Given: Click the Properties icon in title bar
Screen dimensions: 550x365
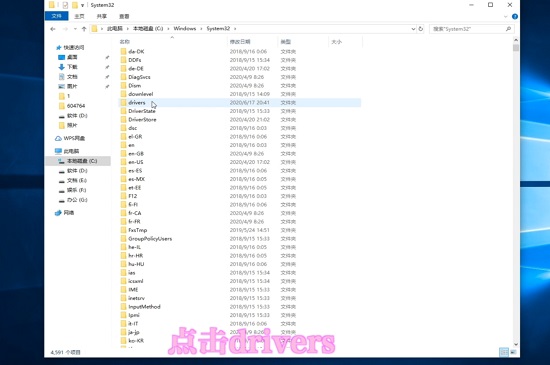Looking at the screenshot, I should pos(65,5).
